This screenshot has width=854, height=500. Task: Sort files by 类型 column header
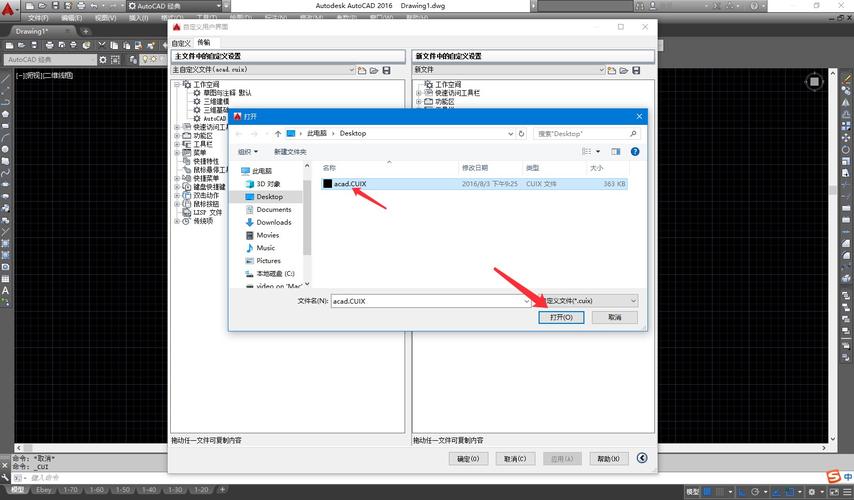pyautogui.click(x=533, y=168)
